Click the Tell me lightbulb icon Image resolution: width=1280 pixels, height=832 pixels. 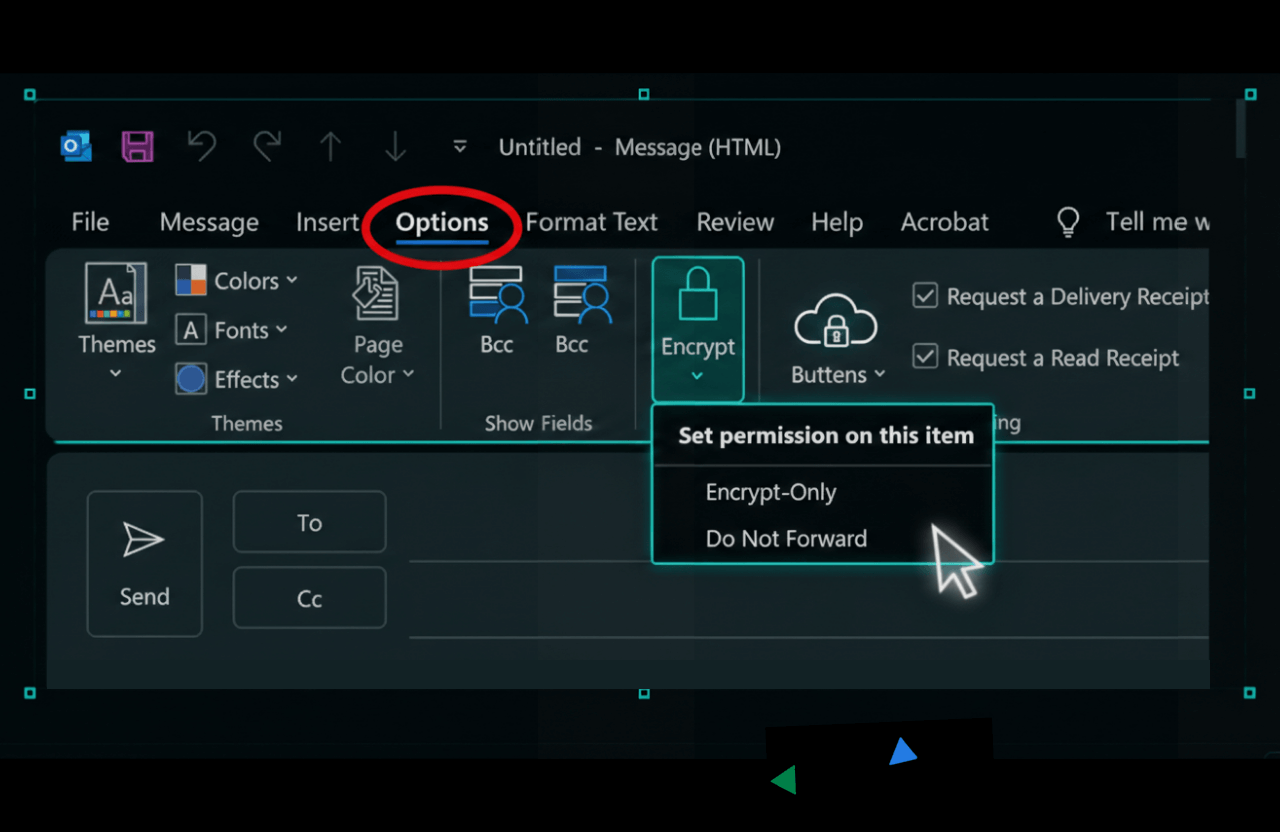(x=1067, y=221)
